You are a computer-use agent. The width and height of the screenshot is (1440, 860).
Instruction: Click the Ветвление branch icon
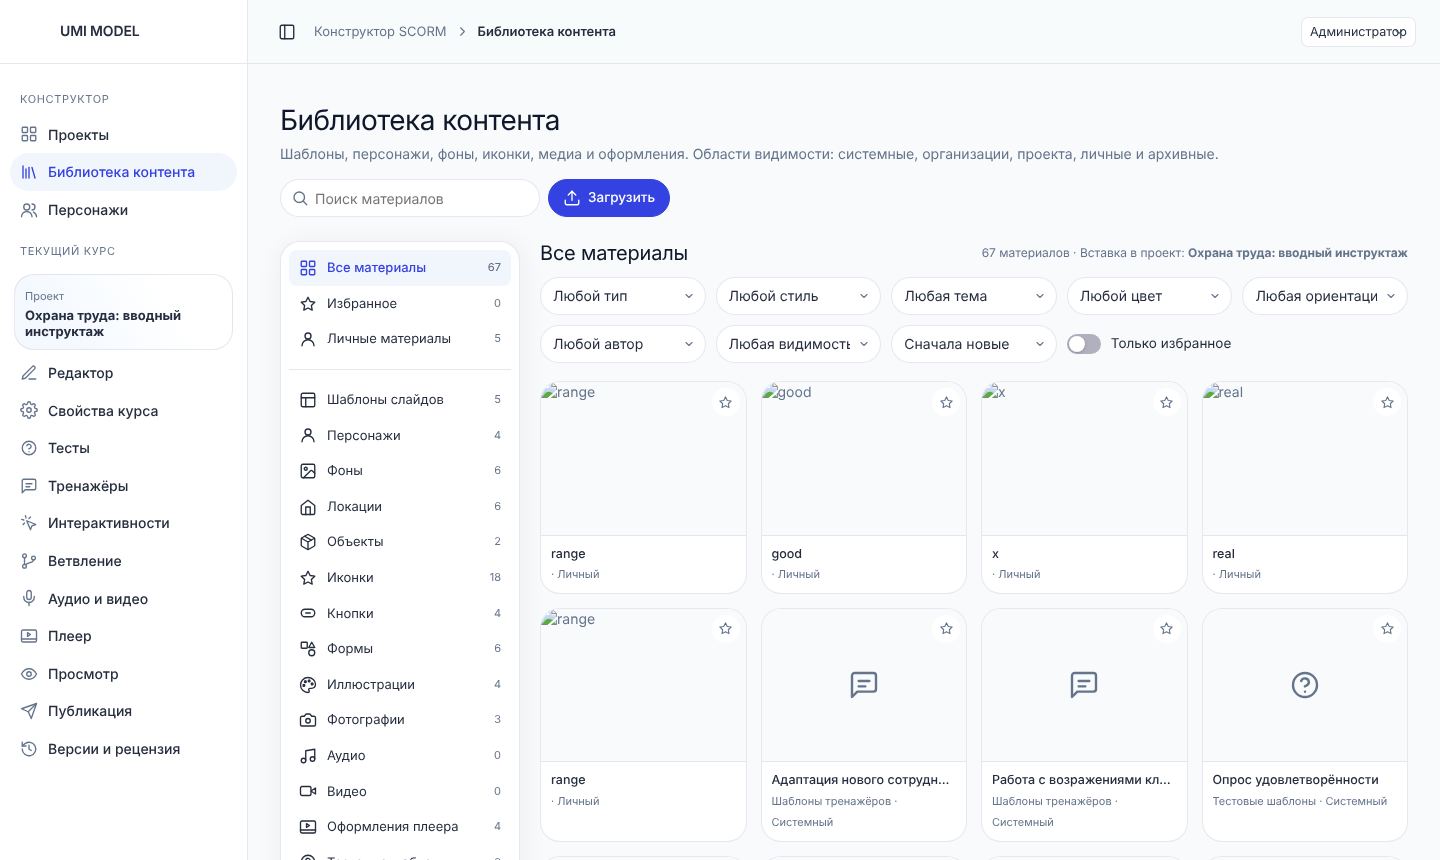click(29, 561)
